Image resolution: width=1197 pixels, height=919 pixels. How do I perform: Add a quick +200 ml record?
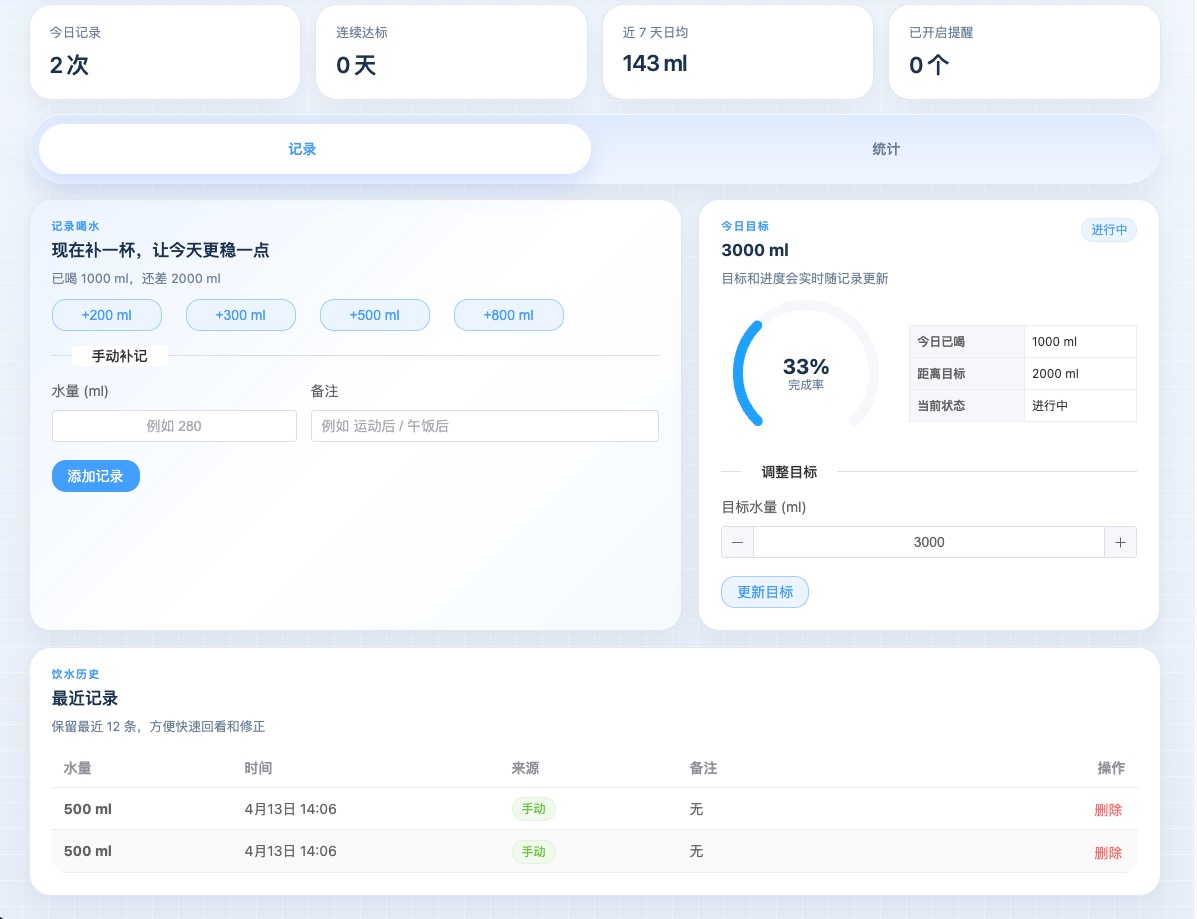(107, 315)
